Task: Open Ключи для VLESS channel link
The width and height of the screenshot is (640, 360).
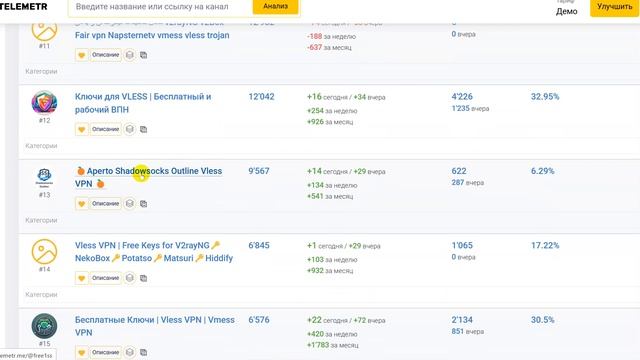Action: [x=143, y=103]
